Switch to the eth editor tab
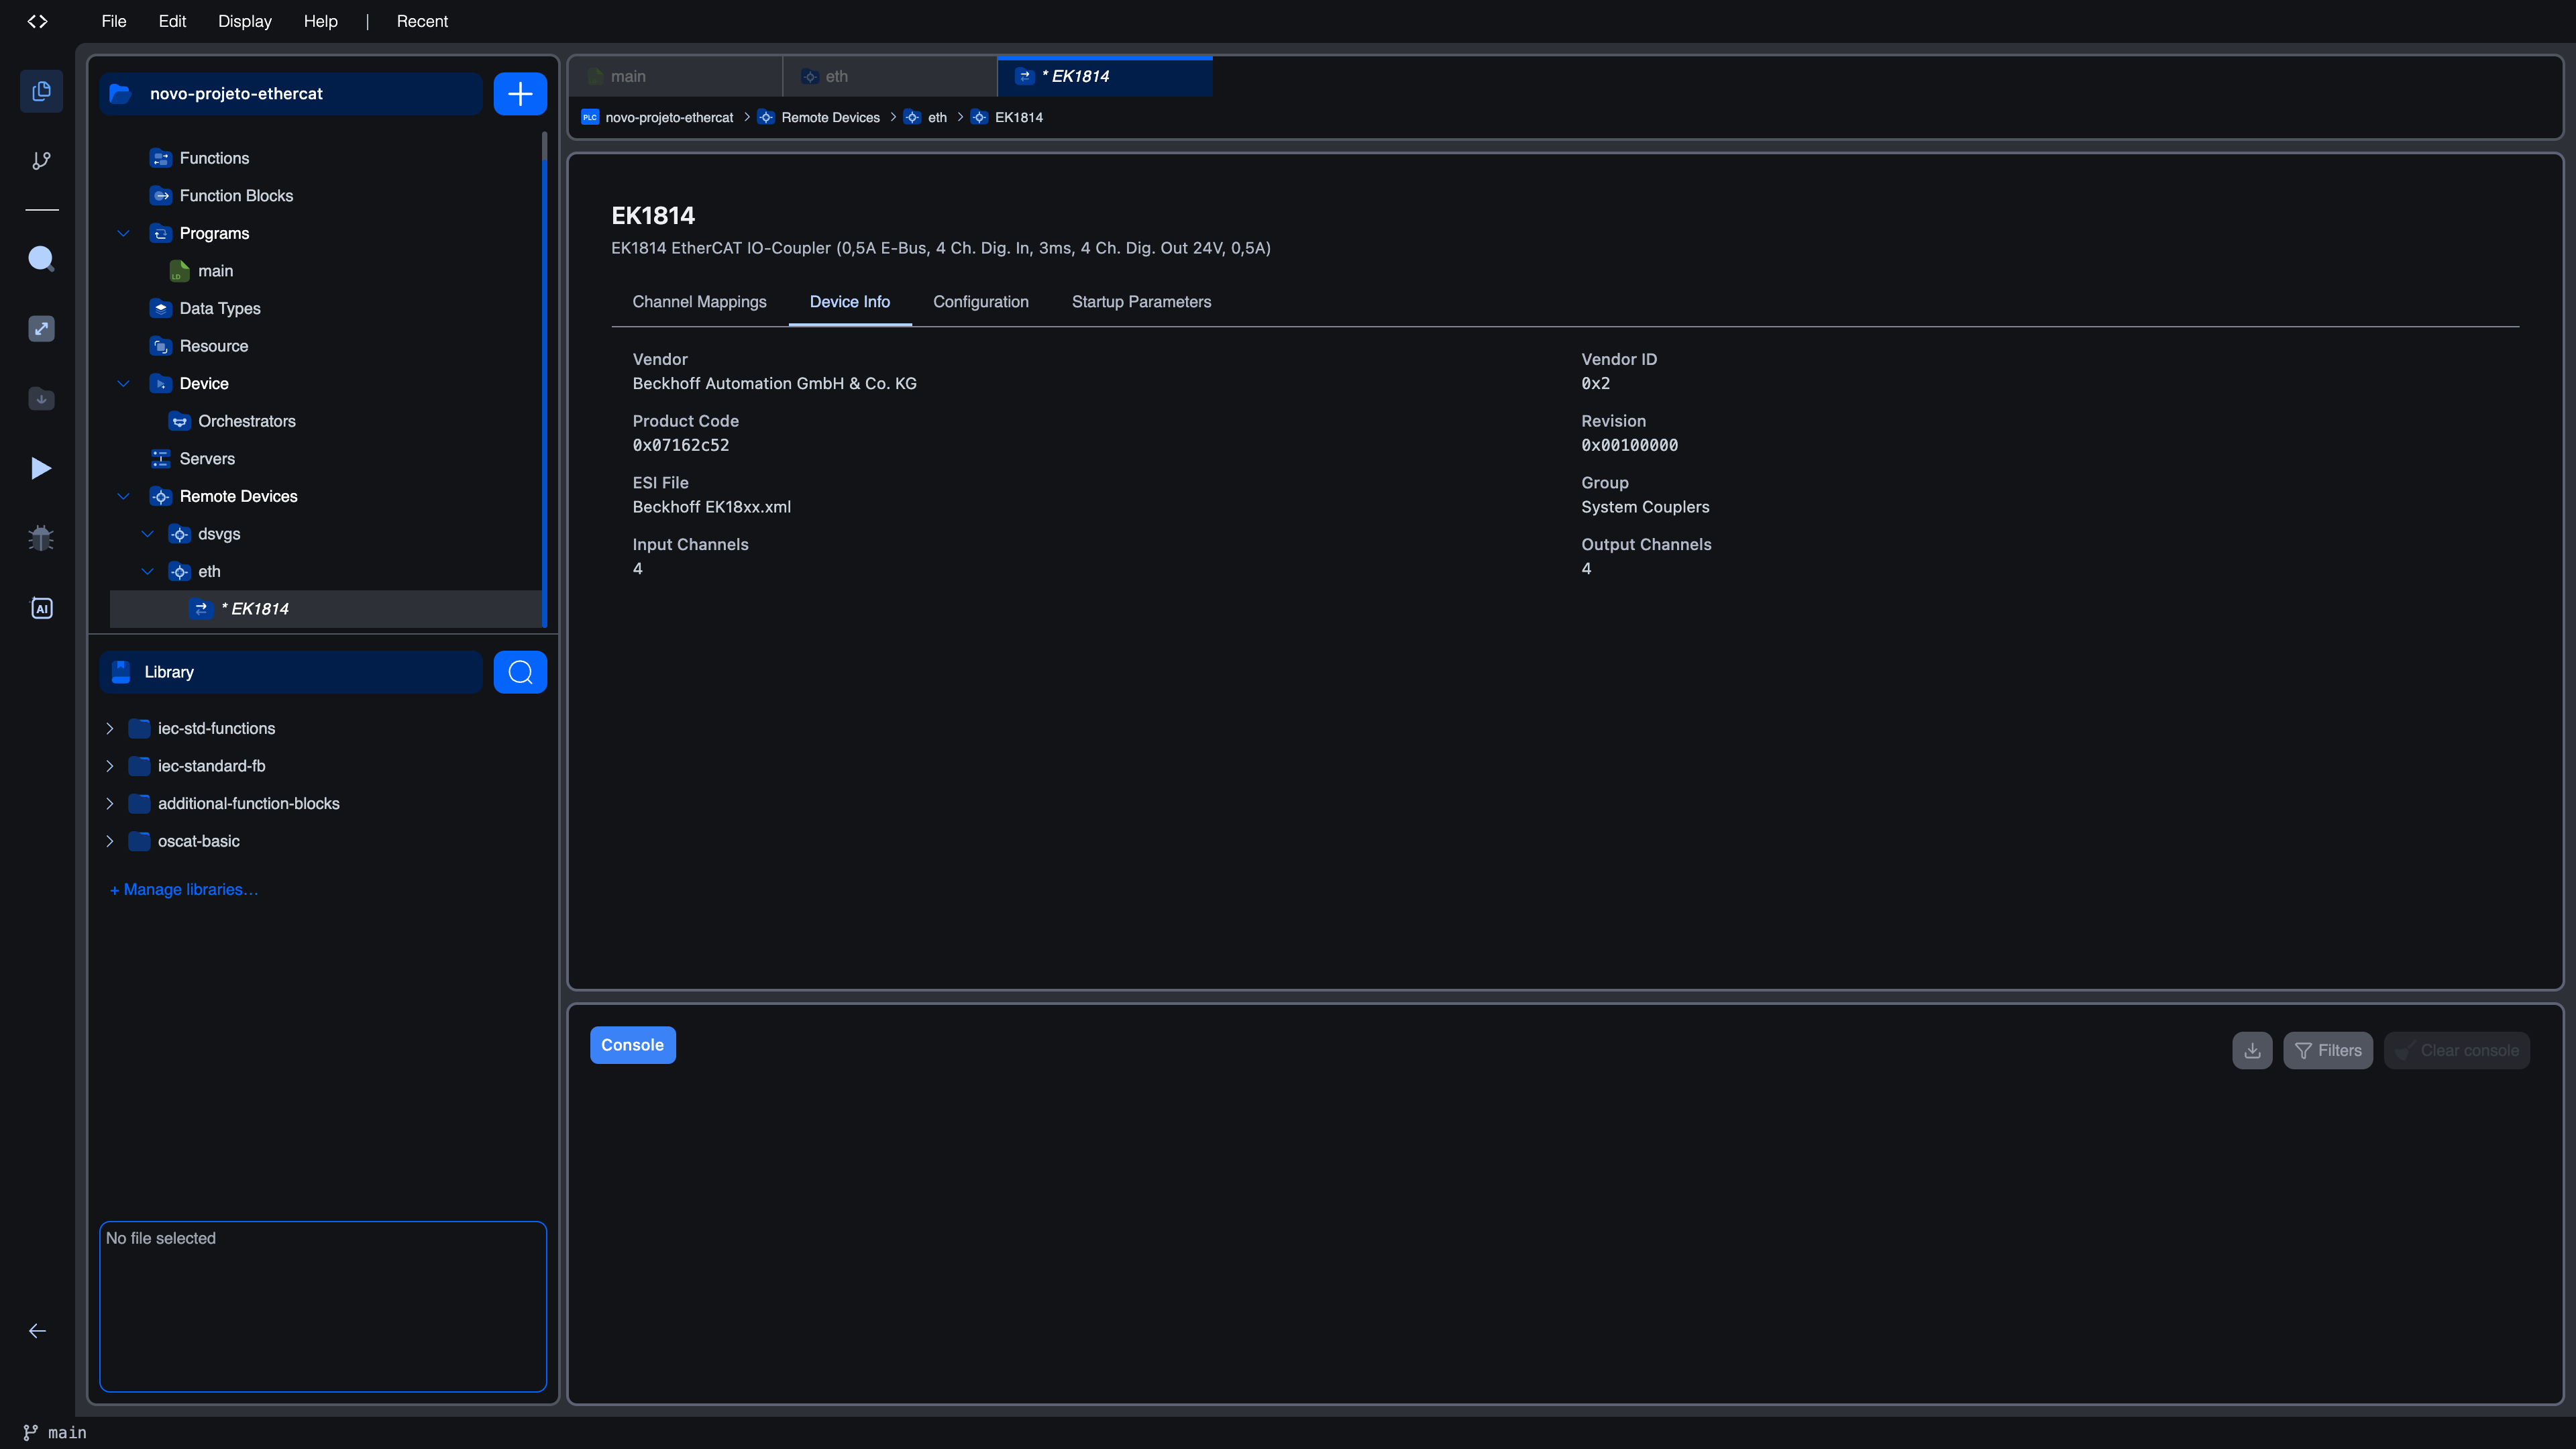The image size is (2576, 1449). click(x=890, y=77)
